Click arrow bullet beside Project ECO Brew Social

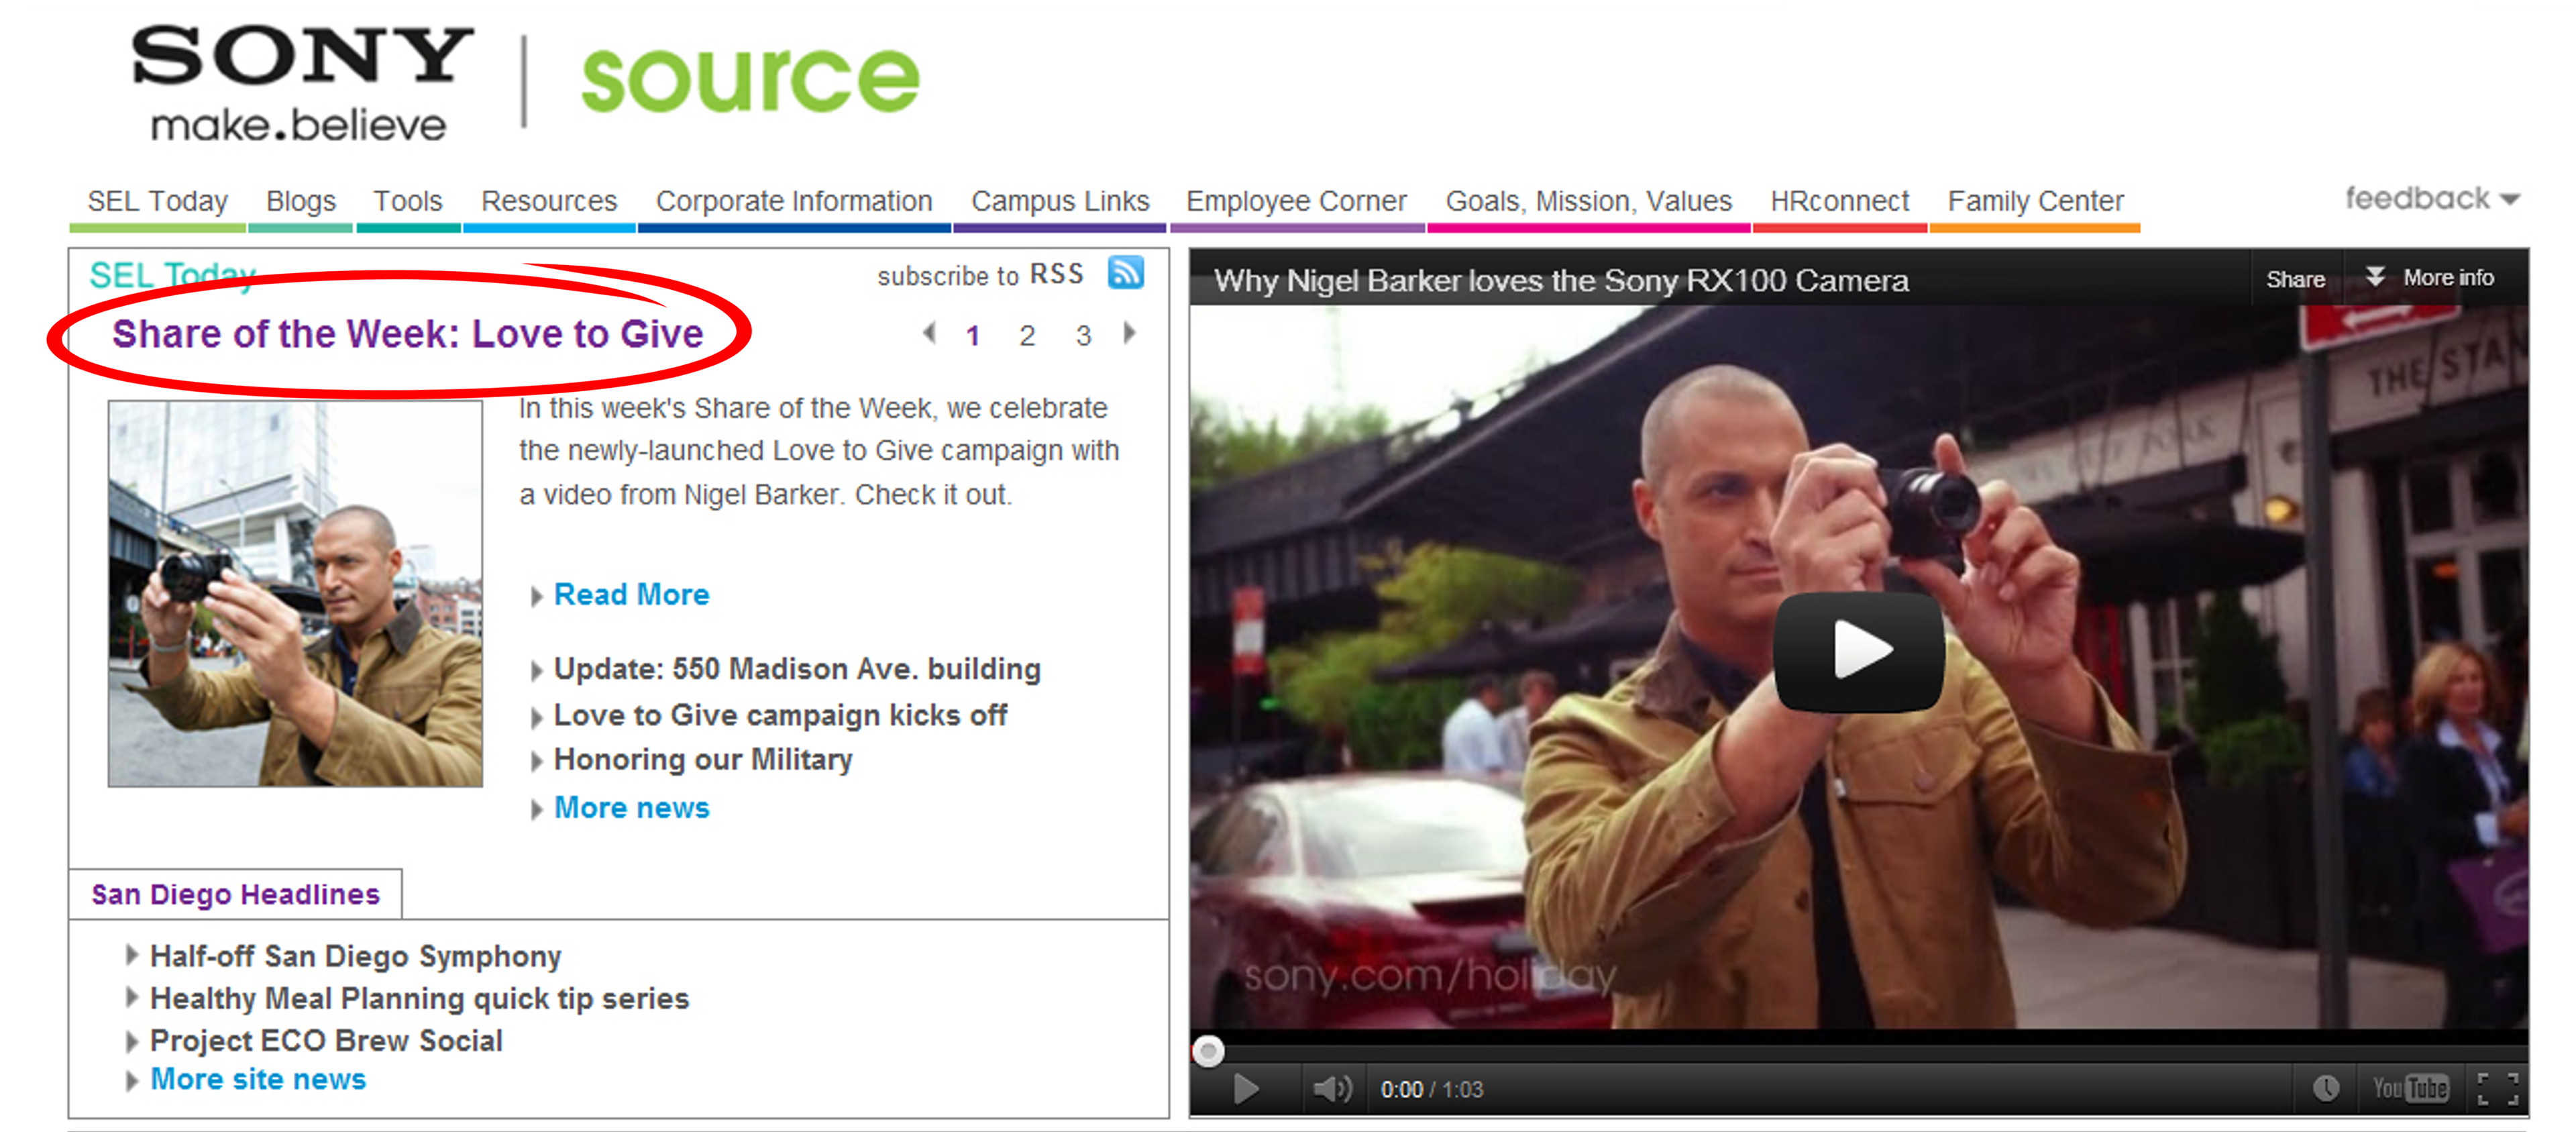click(132, 1041)
